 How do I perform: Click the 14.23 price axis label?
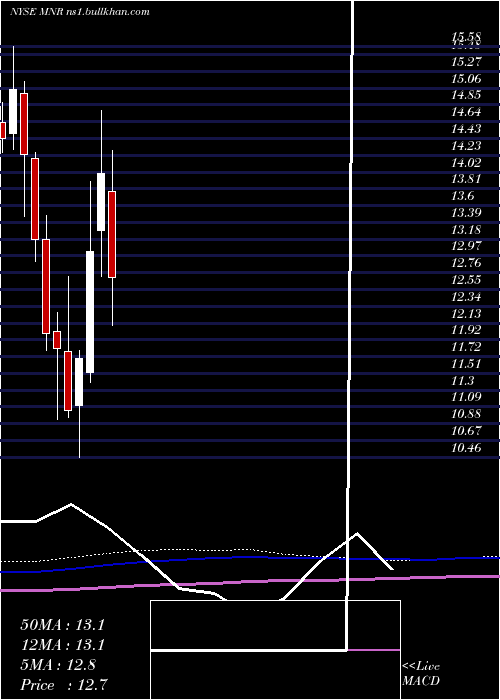pos(466,146)
